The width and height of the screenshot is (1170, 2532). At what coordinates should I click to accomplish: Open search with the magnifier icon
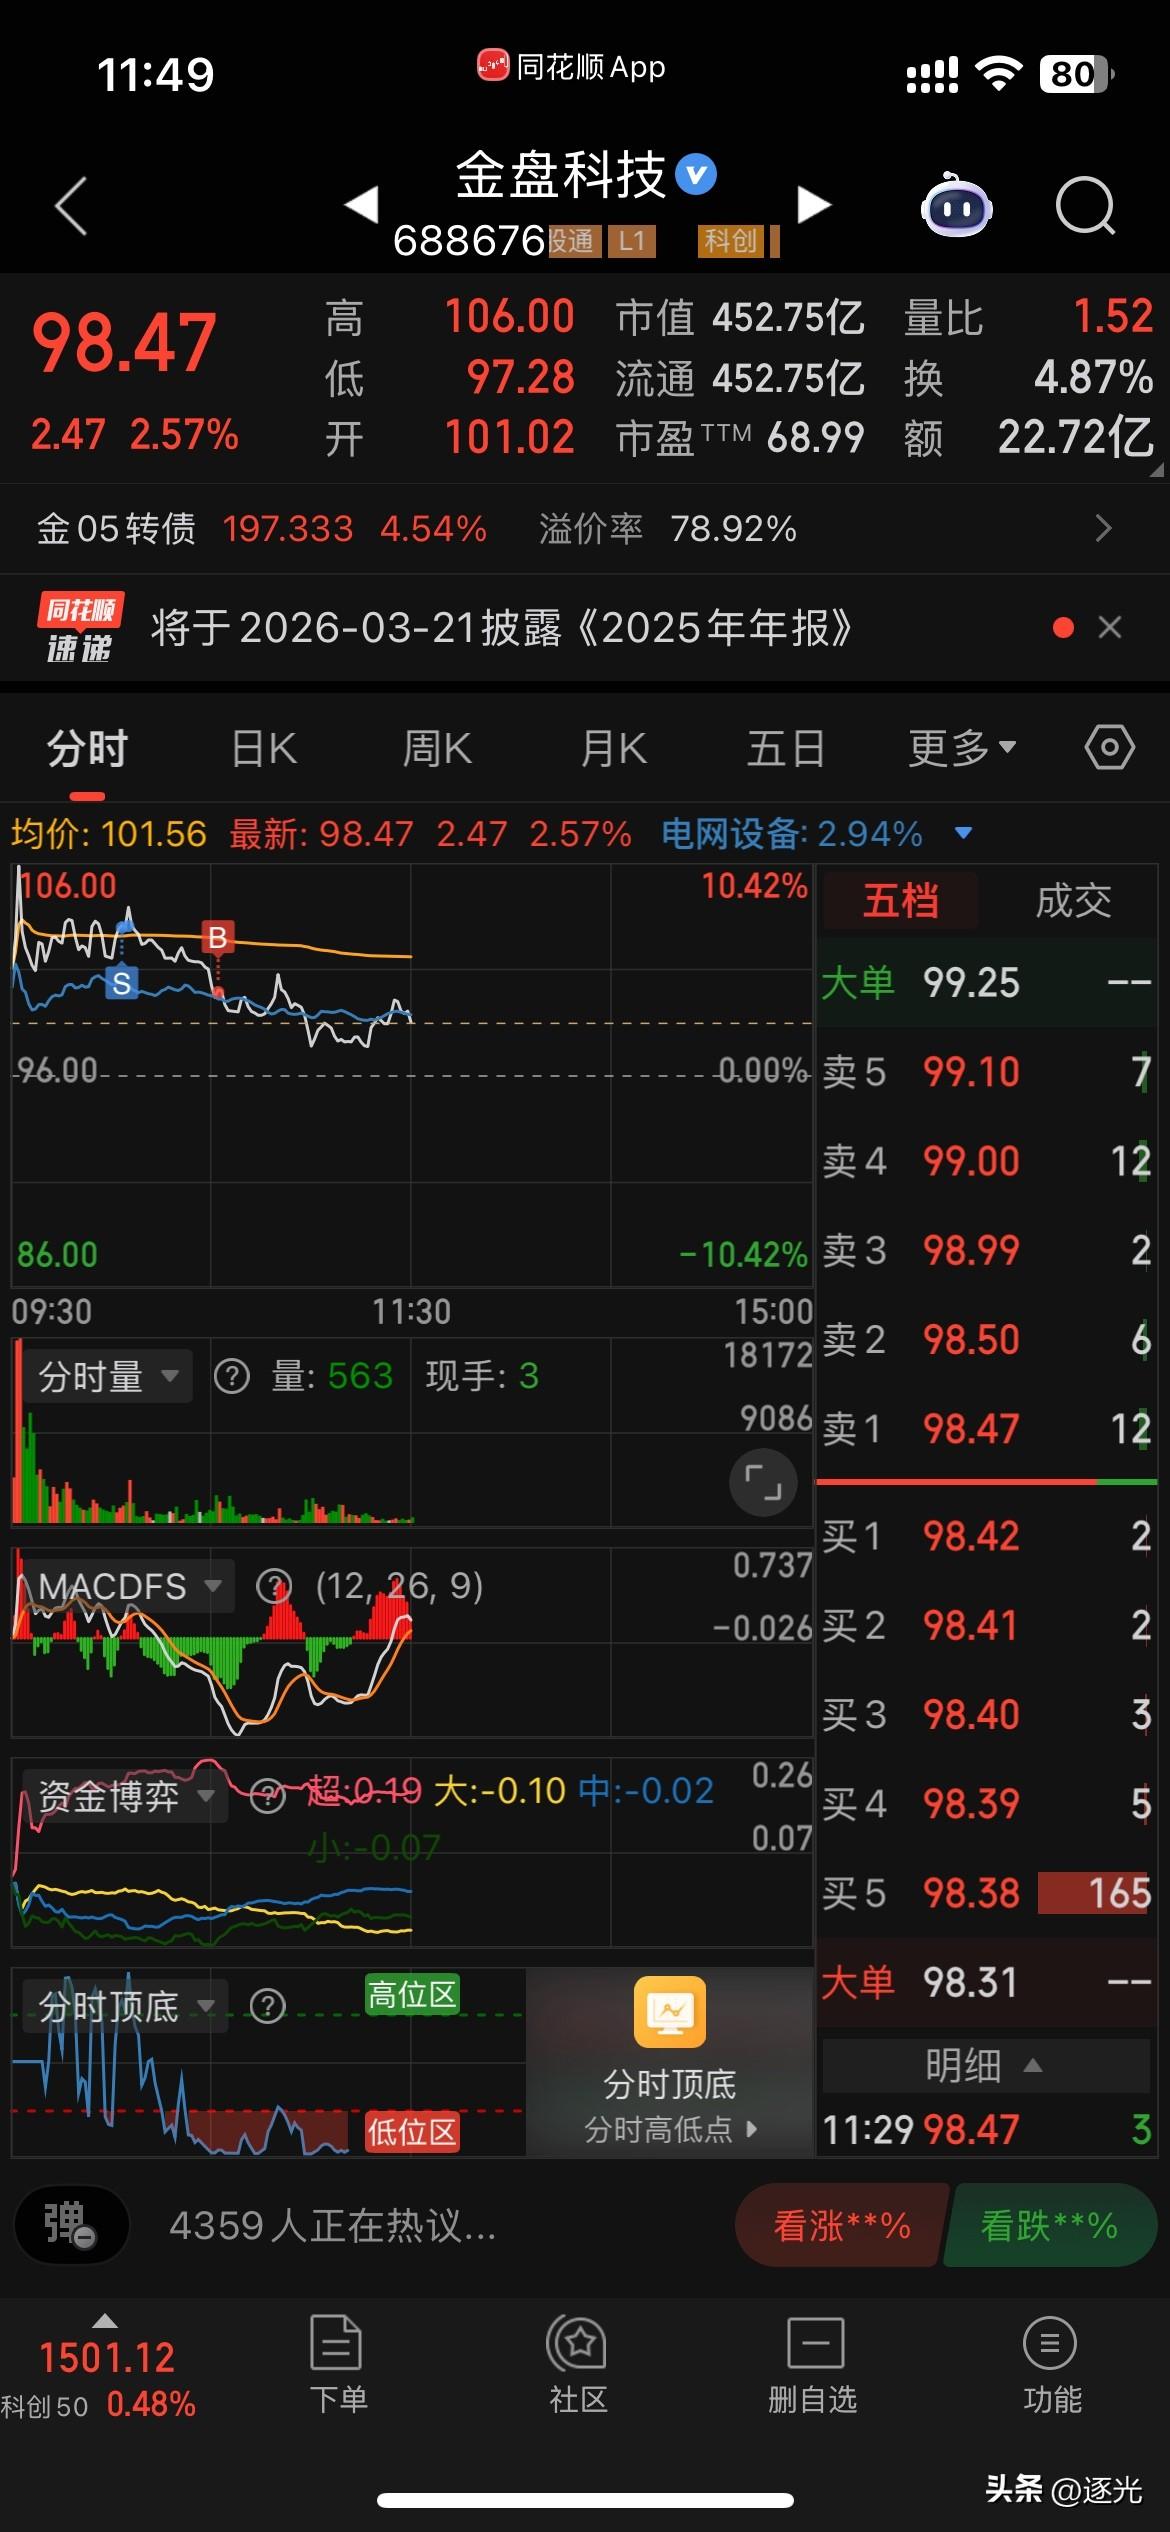tap(1086, 206)
